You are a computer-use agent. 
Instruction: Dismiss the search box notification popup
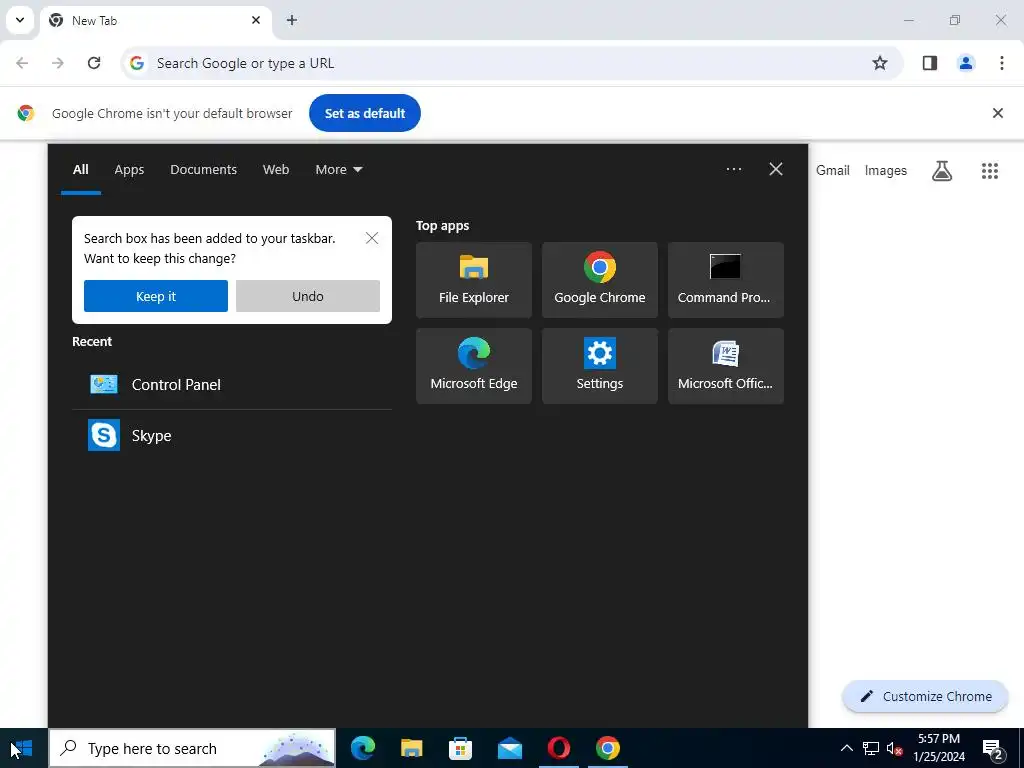tap(372, 238)
